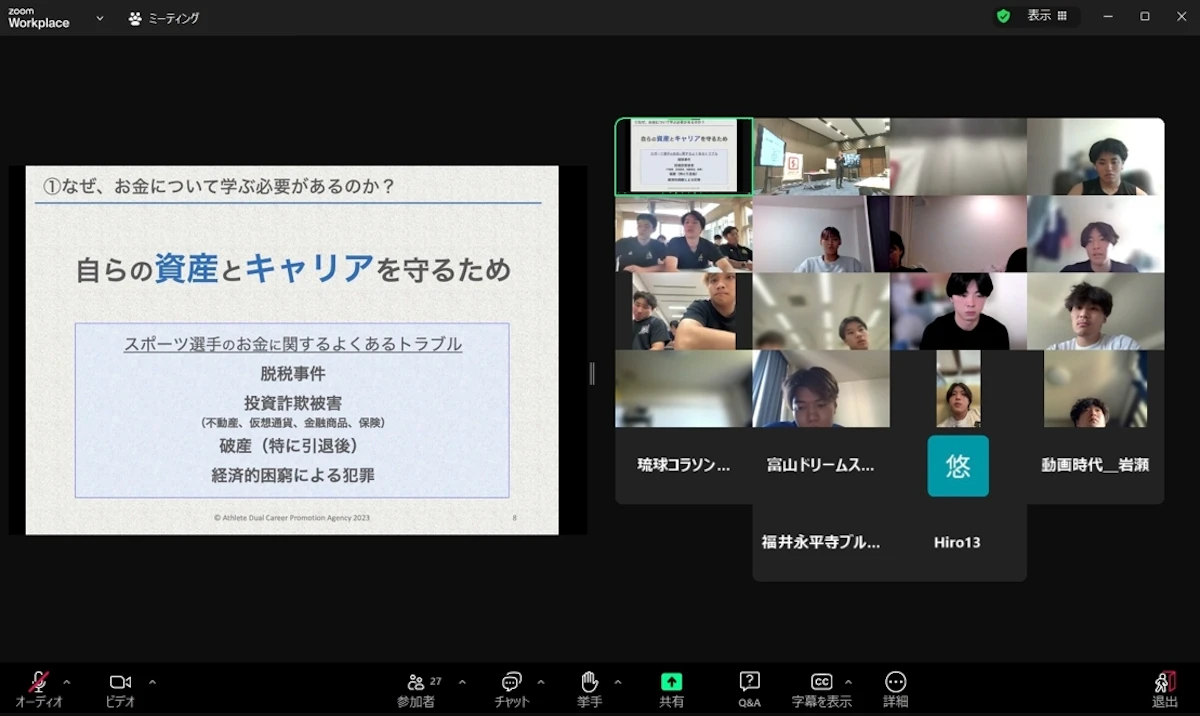Open the ミーティング menu at top
The image size is (1200, 716).
[x=164, y=18]
